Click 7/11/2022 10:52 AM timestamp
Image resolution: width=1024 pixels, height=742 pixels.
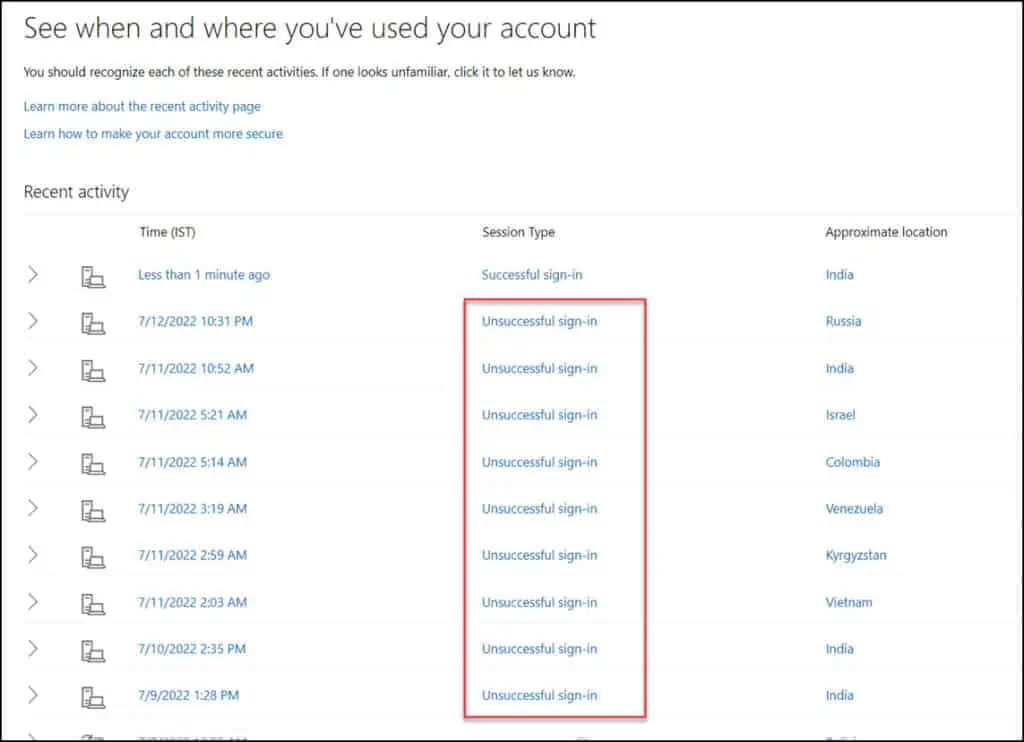point(195,368)
